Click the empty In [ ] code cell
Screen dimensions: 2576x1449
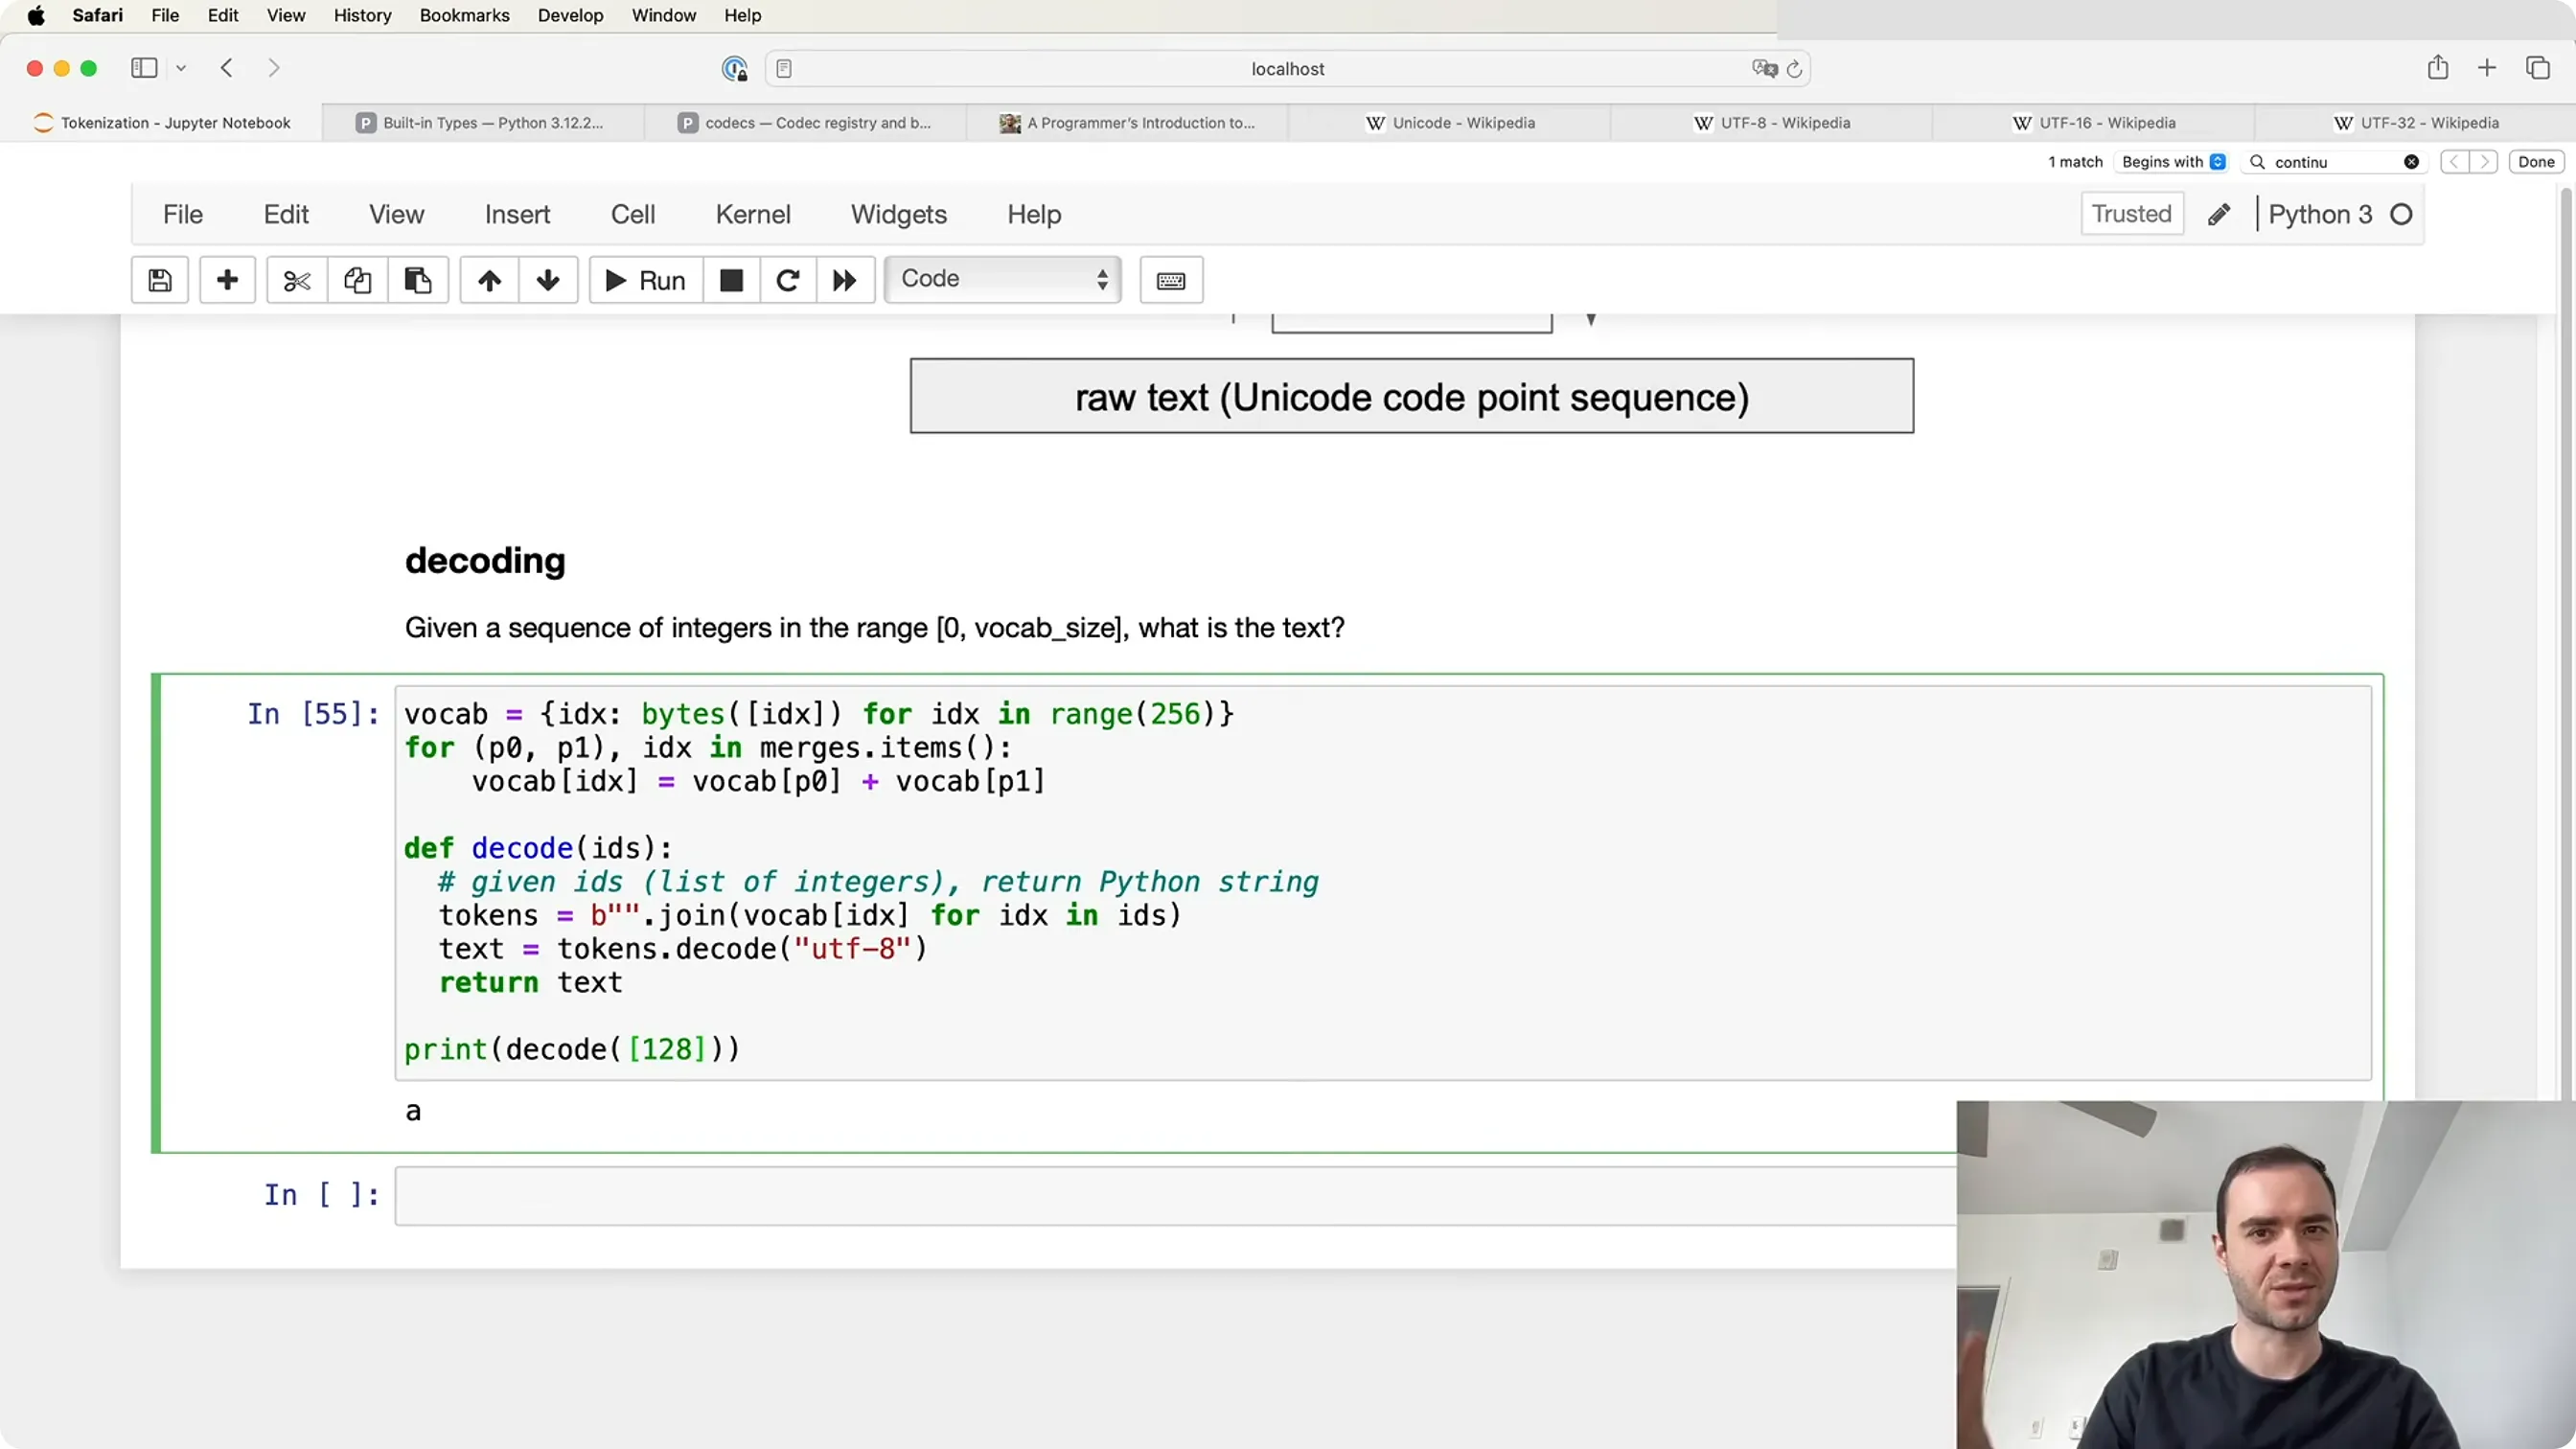point(1176,1196)
